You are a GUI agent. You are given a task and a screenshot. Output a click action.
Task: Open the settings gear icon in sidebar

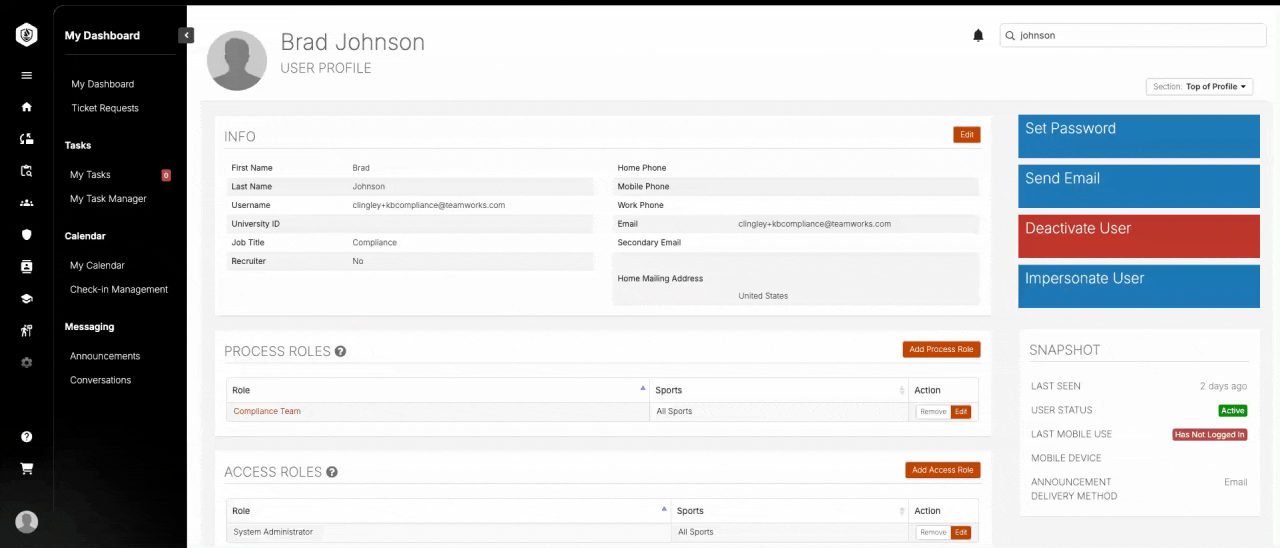pos(27,363)
